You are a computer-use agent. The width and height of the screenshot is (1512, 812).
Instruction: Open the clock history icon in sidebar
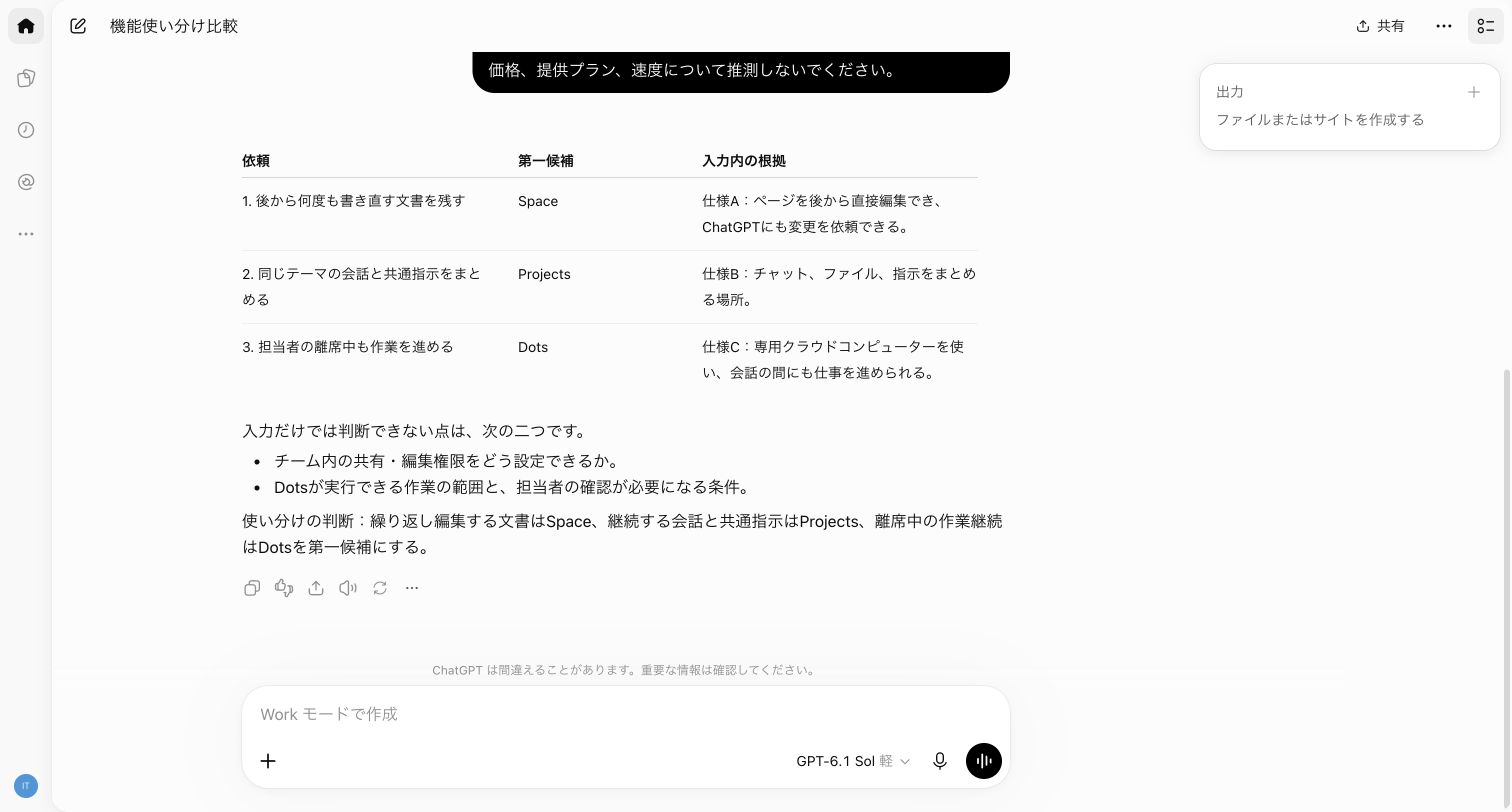pyautogui.click(x=26, y=130)
